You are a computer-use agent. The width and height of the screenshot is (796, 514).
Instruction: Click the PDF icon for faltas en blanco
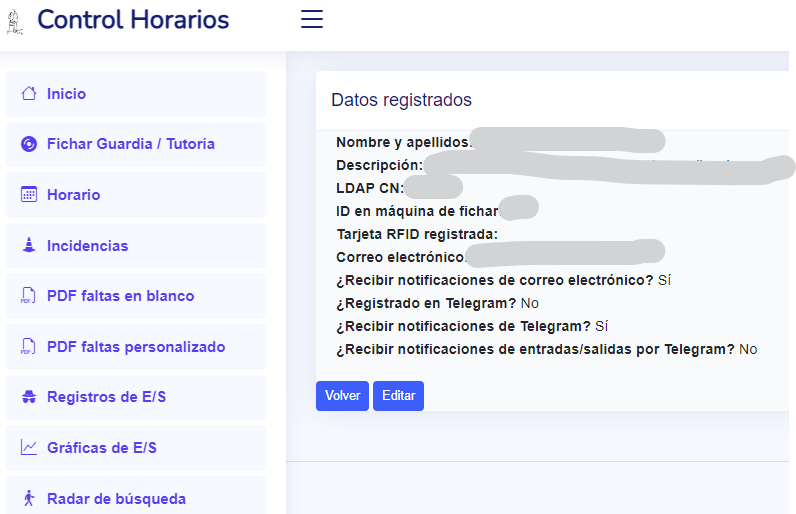[28, 295]
